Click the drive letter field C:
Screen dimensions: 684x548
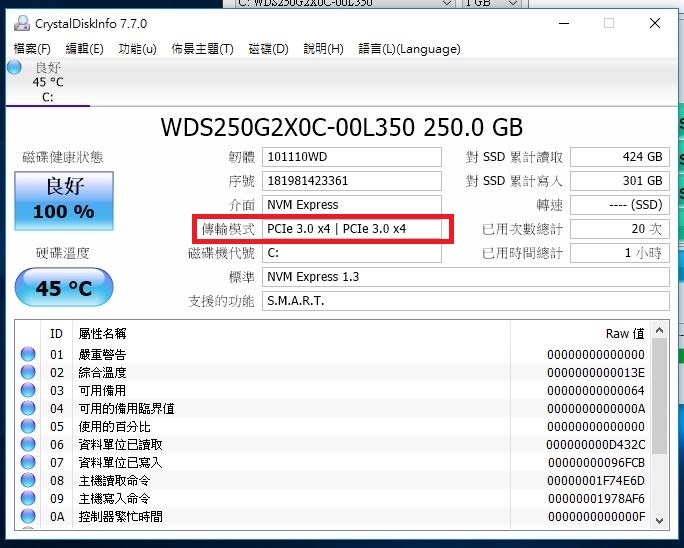tap(352, 253)
